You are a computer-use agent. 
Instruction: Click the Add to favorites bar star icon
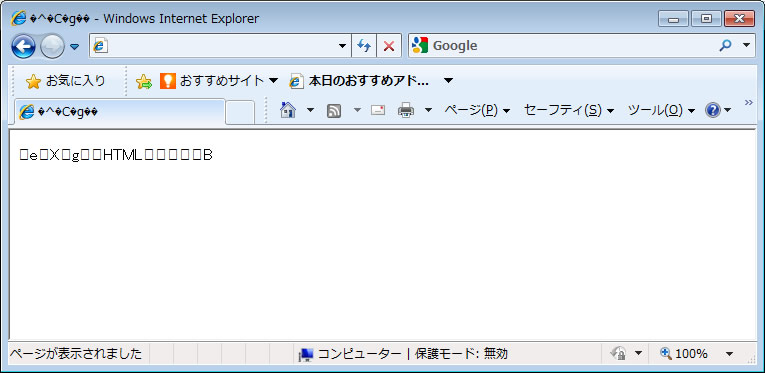pyautogui.click(x=144, y=81)
